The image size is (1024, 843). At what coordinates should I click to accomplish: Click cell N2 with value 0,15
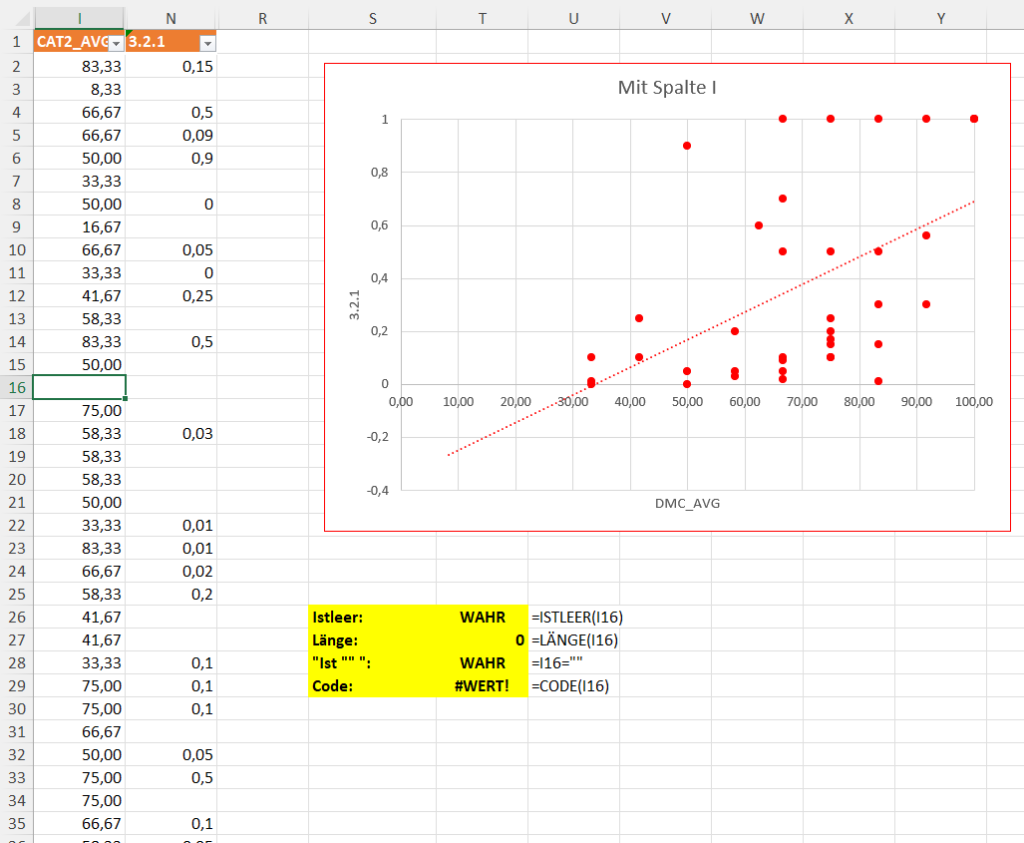171,66
